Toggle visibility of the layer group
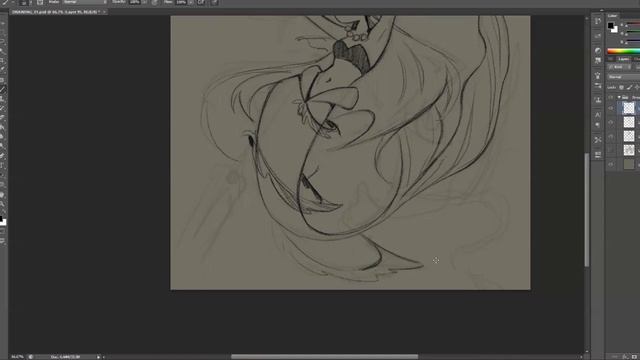This screenshot has height=360, width=640. point(611,98)
